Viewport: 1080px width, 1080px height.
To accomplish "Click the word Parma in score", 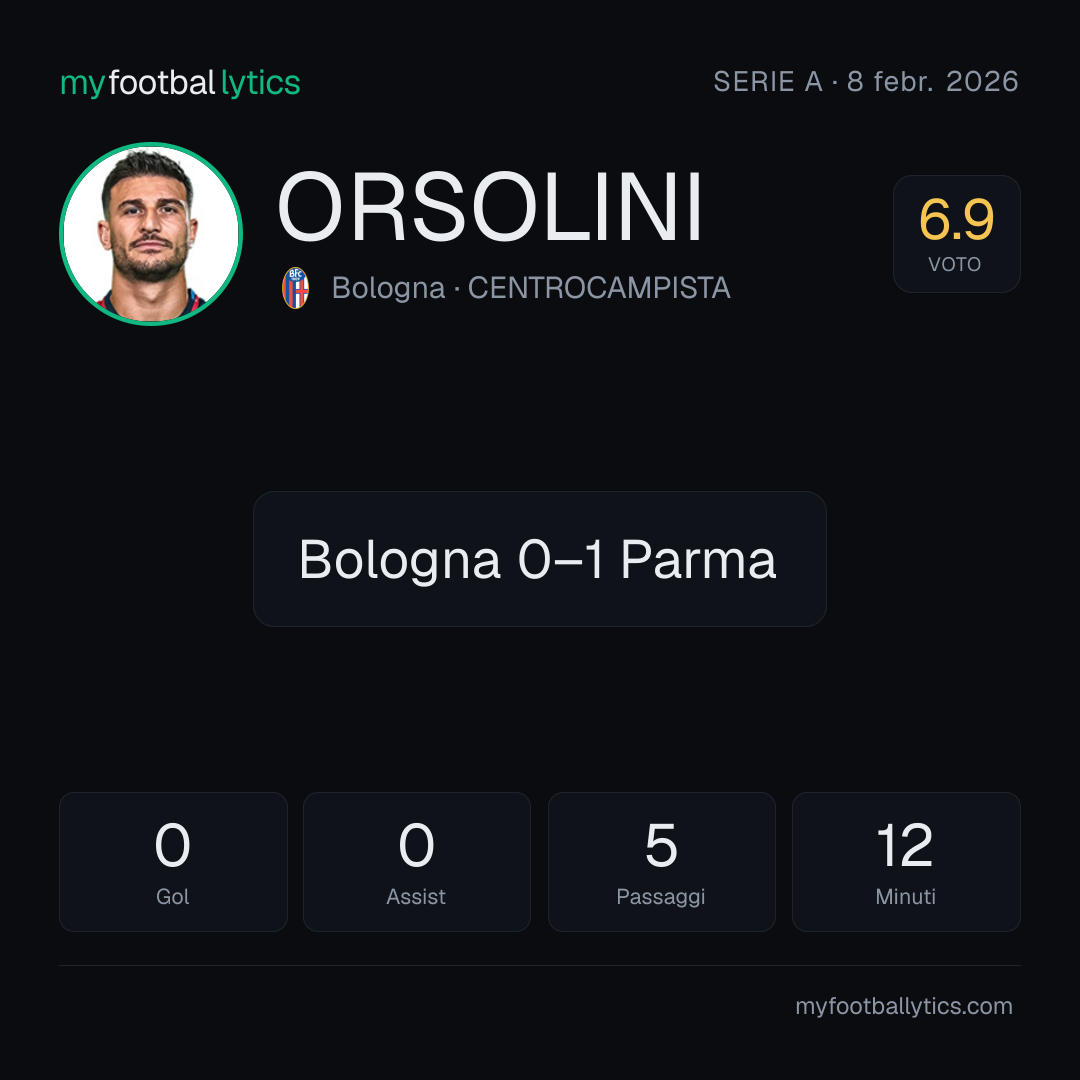I will 698,559.
